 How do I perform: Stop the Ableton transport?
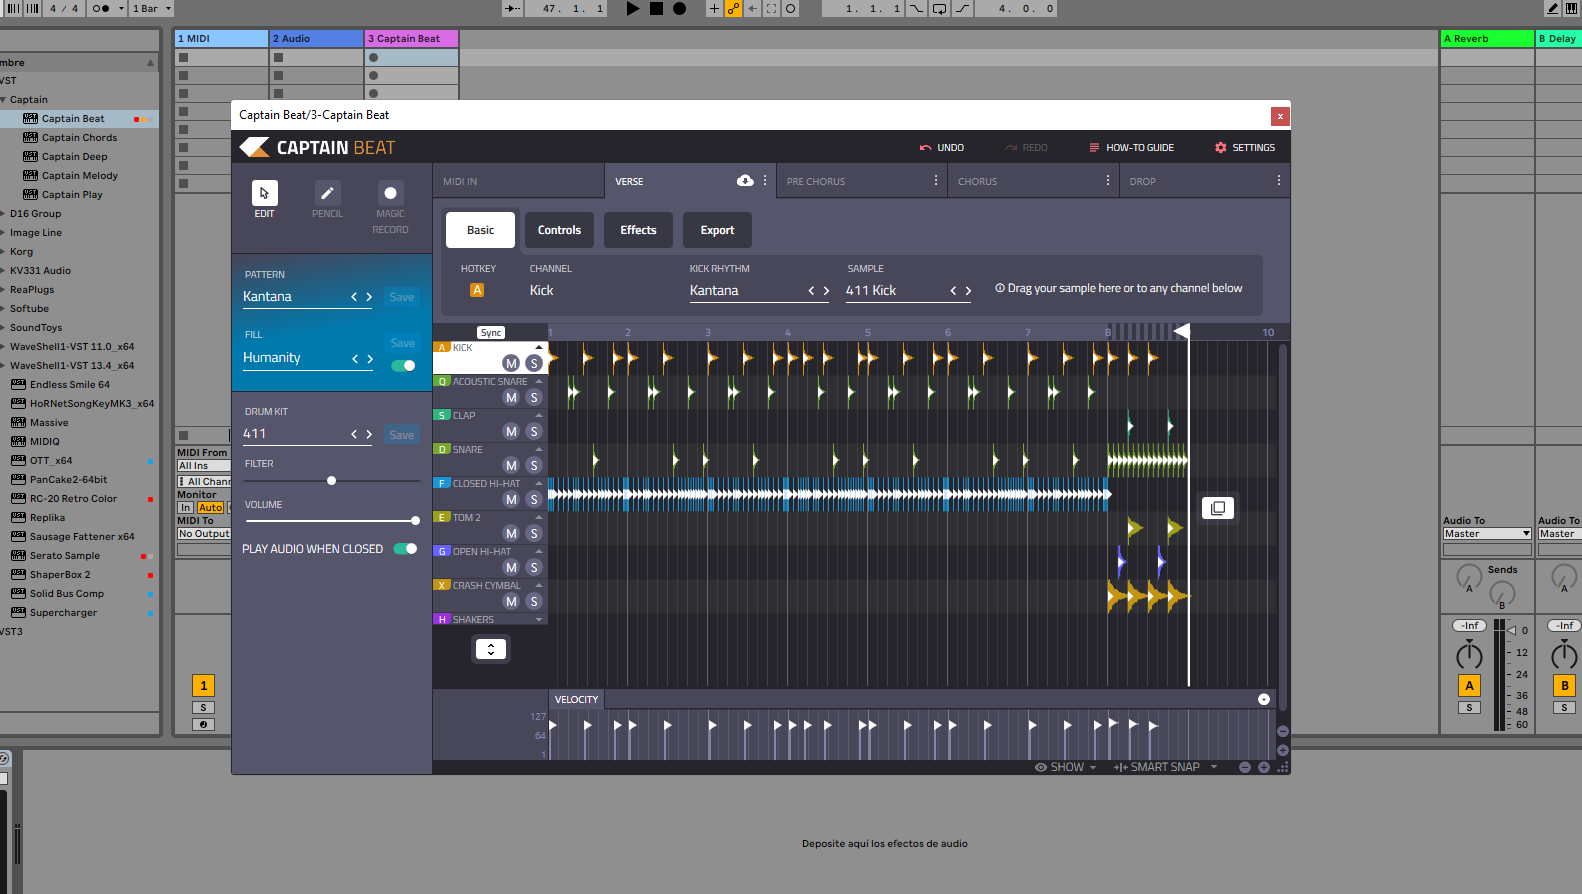click(x=656, y=8)
